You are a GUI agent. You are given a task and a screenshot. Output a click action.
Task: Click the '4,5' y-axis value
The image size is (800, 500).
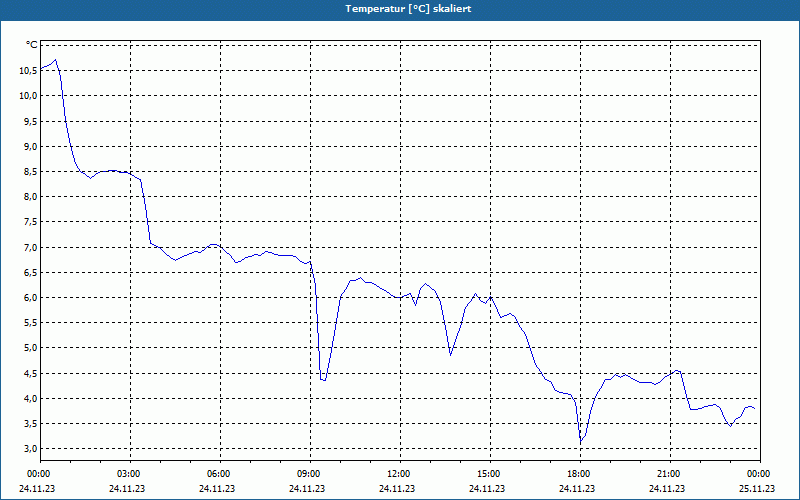(30, 373)
